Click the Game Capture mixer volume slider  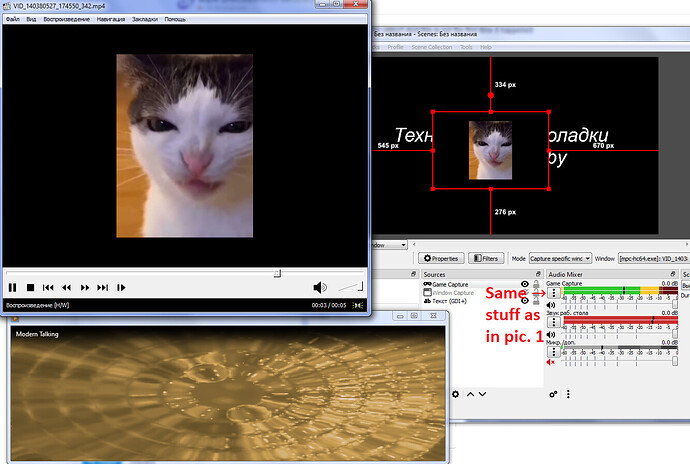click(618, 305)
